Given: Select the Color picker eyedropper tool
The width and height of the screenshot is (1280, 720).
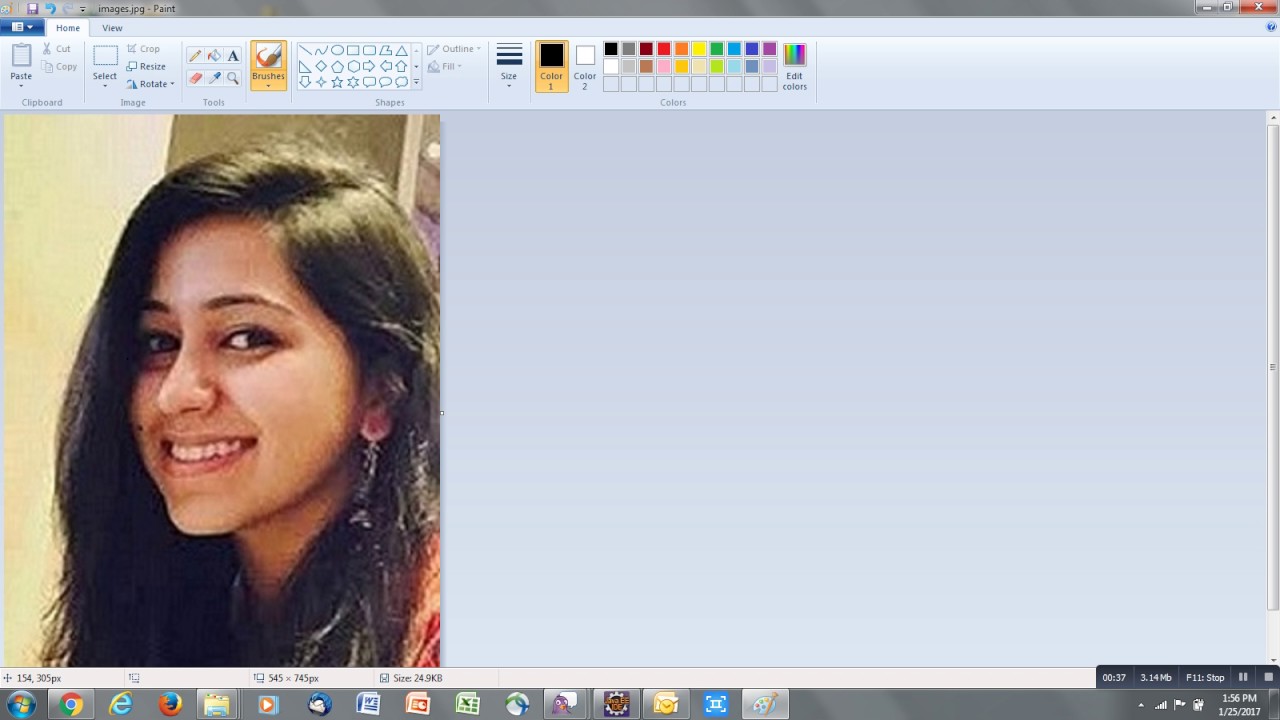Looking at the screenshot, I should pos(214,77).
